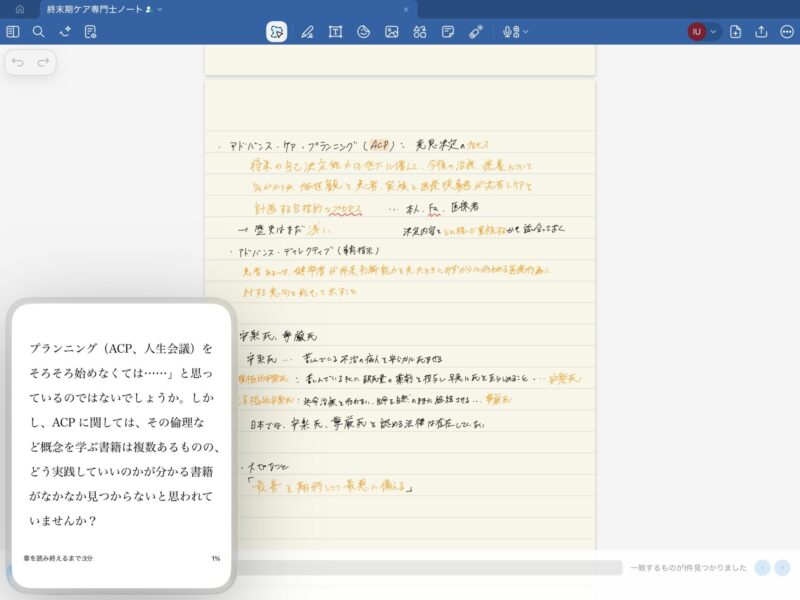The height and width of the screenshot is (600, 800).
Task: Start audio recording with the microphone
Action: 509,32
